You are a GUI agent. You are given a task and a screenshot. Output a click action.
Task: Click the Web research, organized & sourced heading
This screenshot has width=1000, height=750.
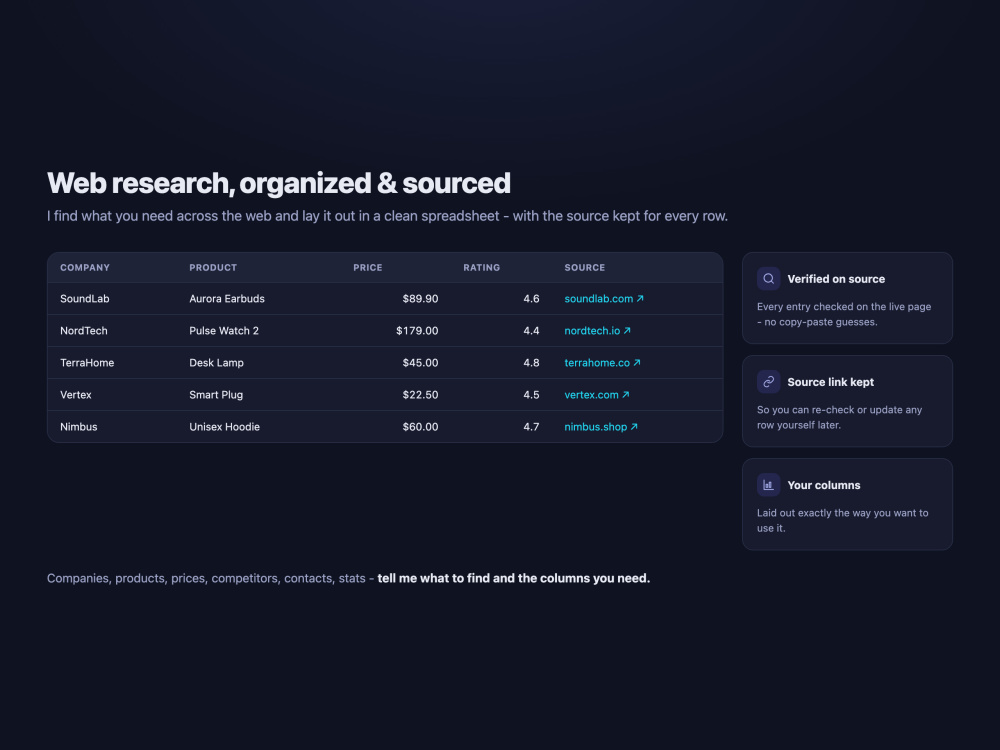pyautogui.click(x=279, y=183)
